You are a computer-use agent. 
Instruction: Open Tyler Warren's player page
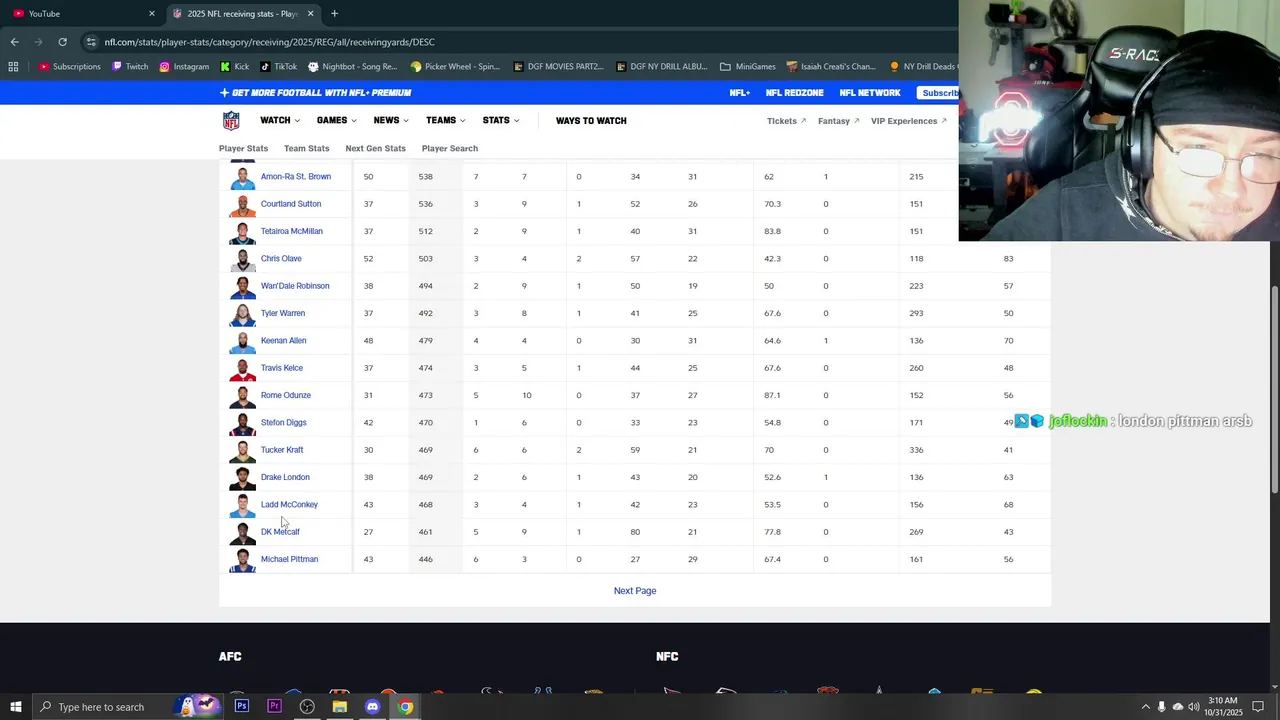283,313
